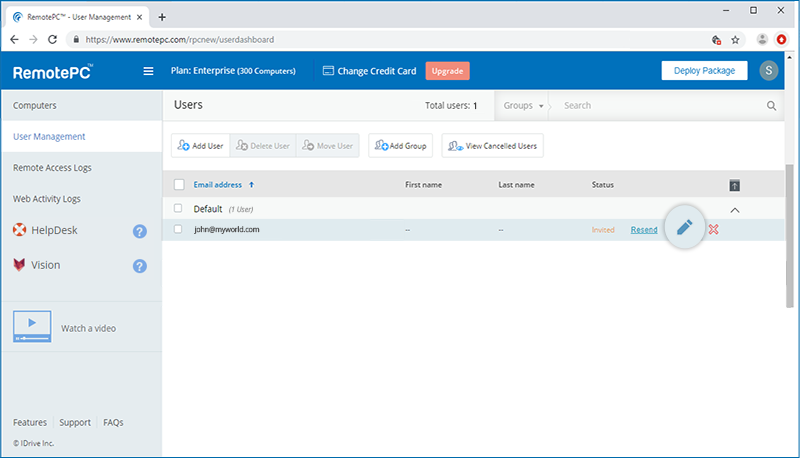Open a new browser tab

point(162,17)
